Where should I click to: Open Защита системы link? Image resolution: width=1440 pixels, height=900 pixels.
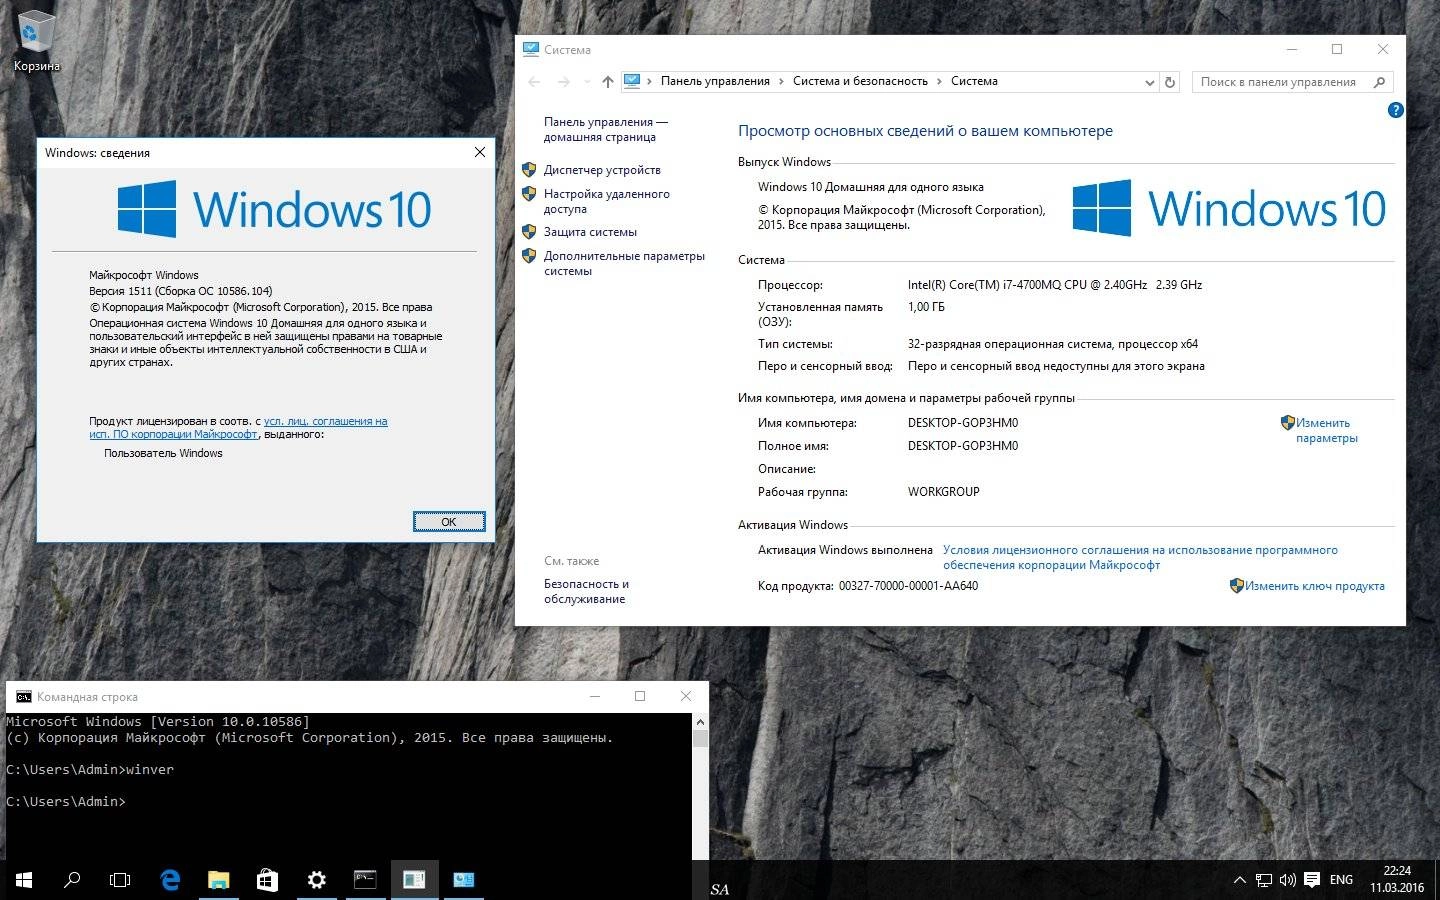pos(590,232)
